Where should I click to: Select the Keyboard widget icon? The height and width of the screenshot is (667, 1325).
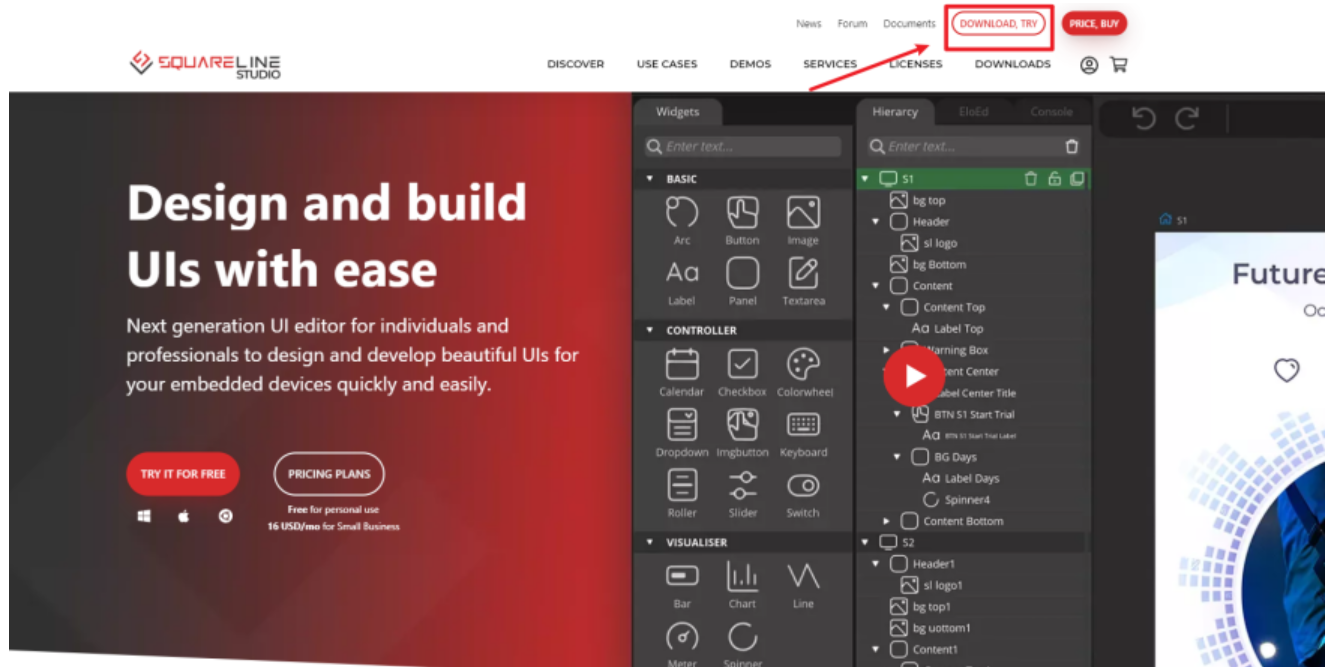click(x=803, y=425)
